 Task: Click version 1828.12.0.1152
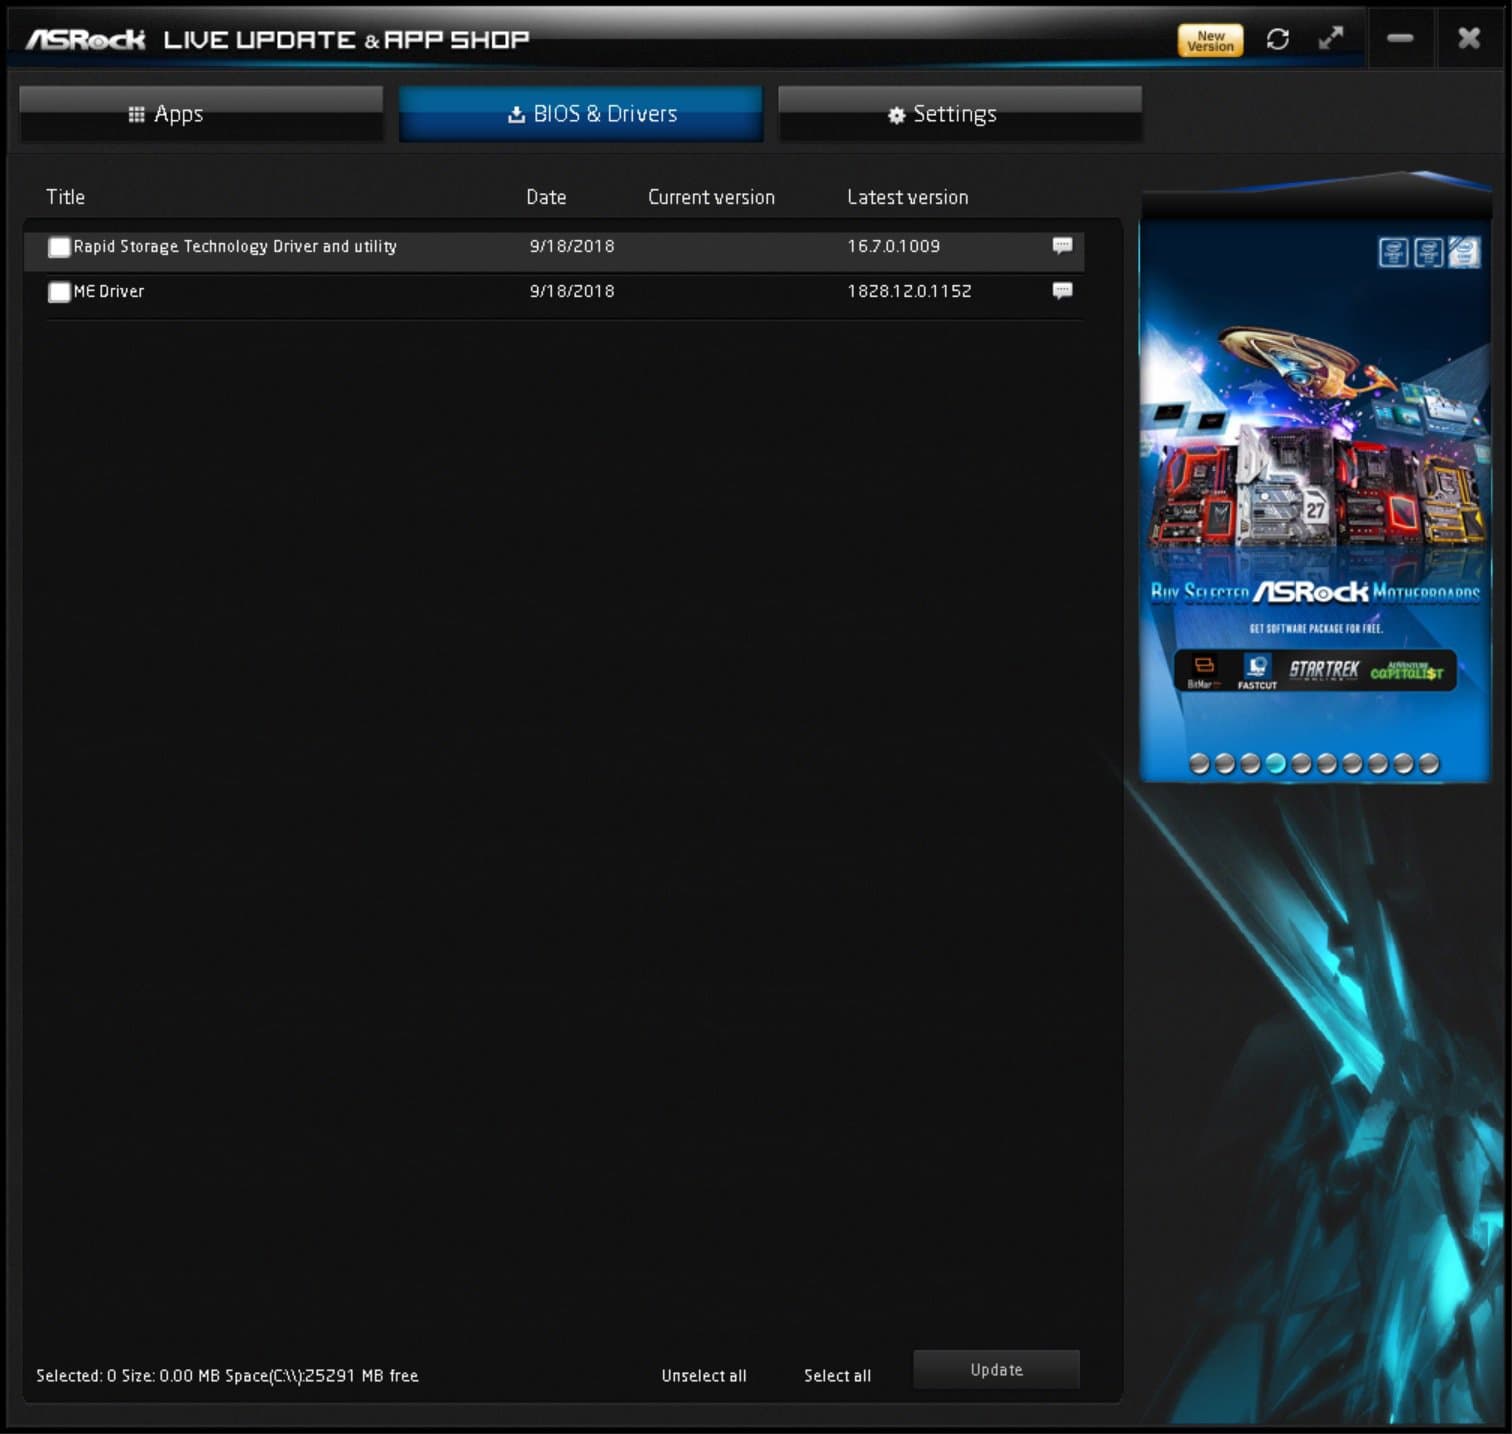pyautogui.click(x=909, y=291)
